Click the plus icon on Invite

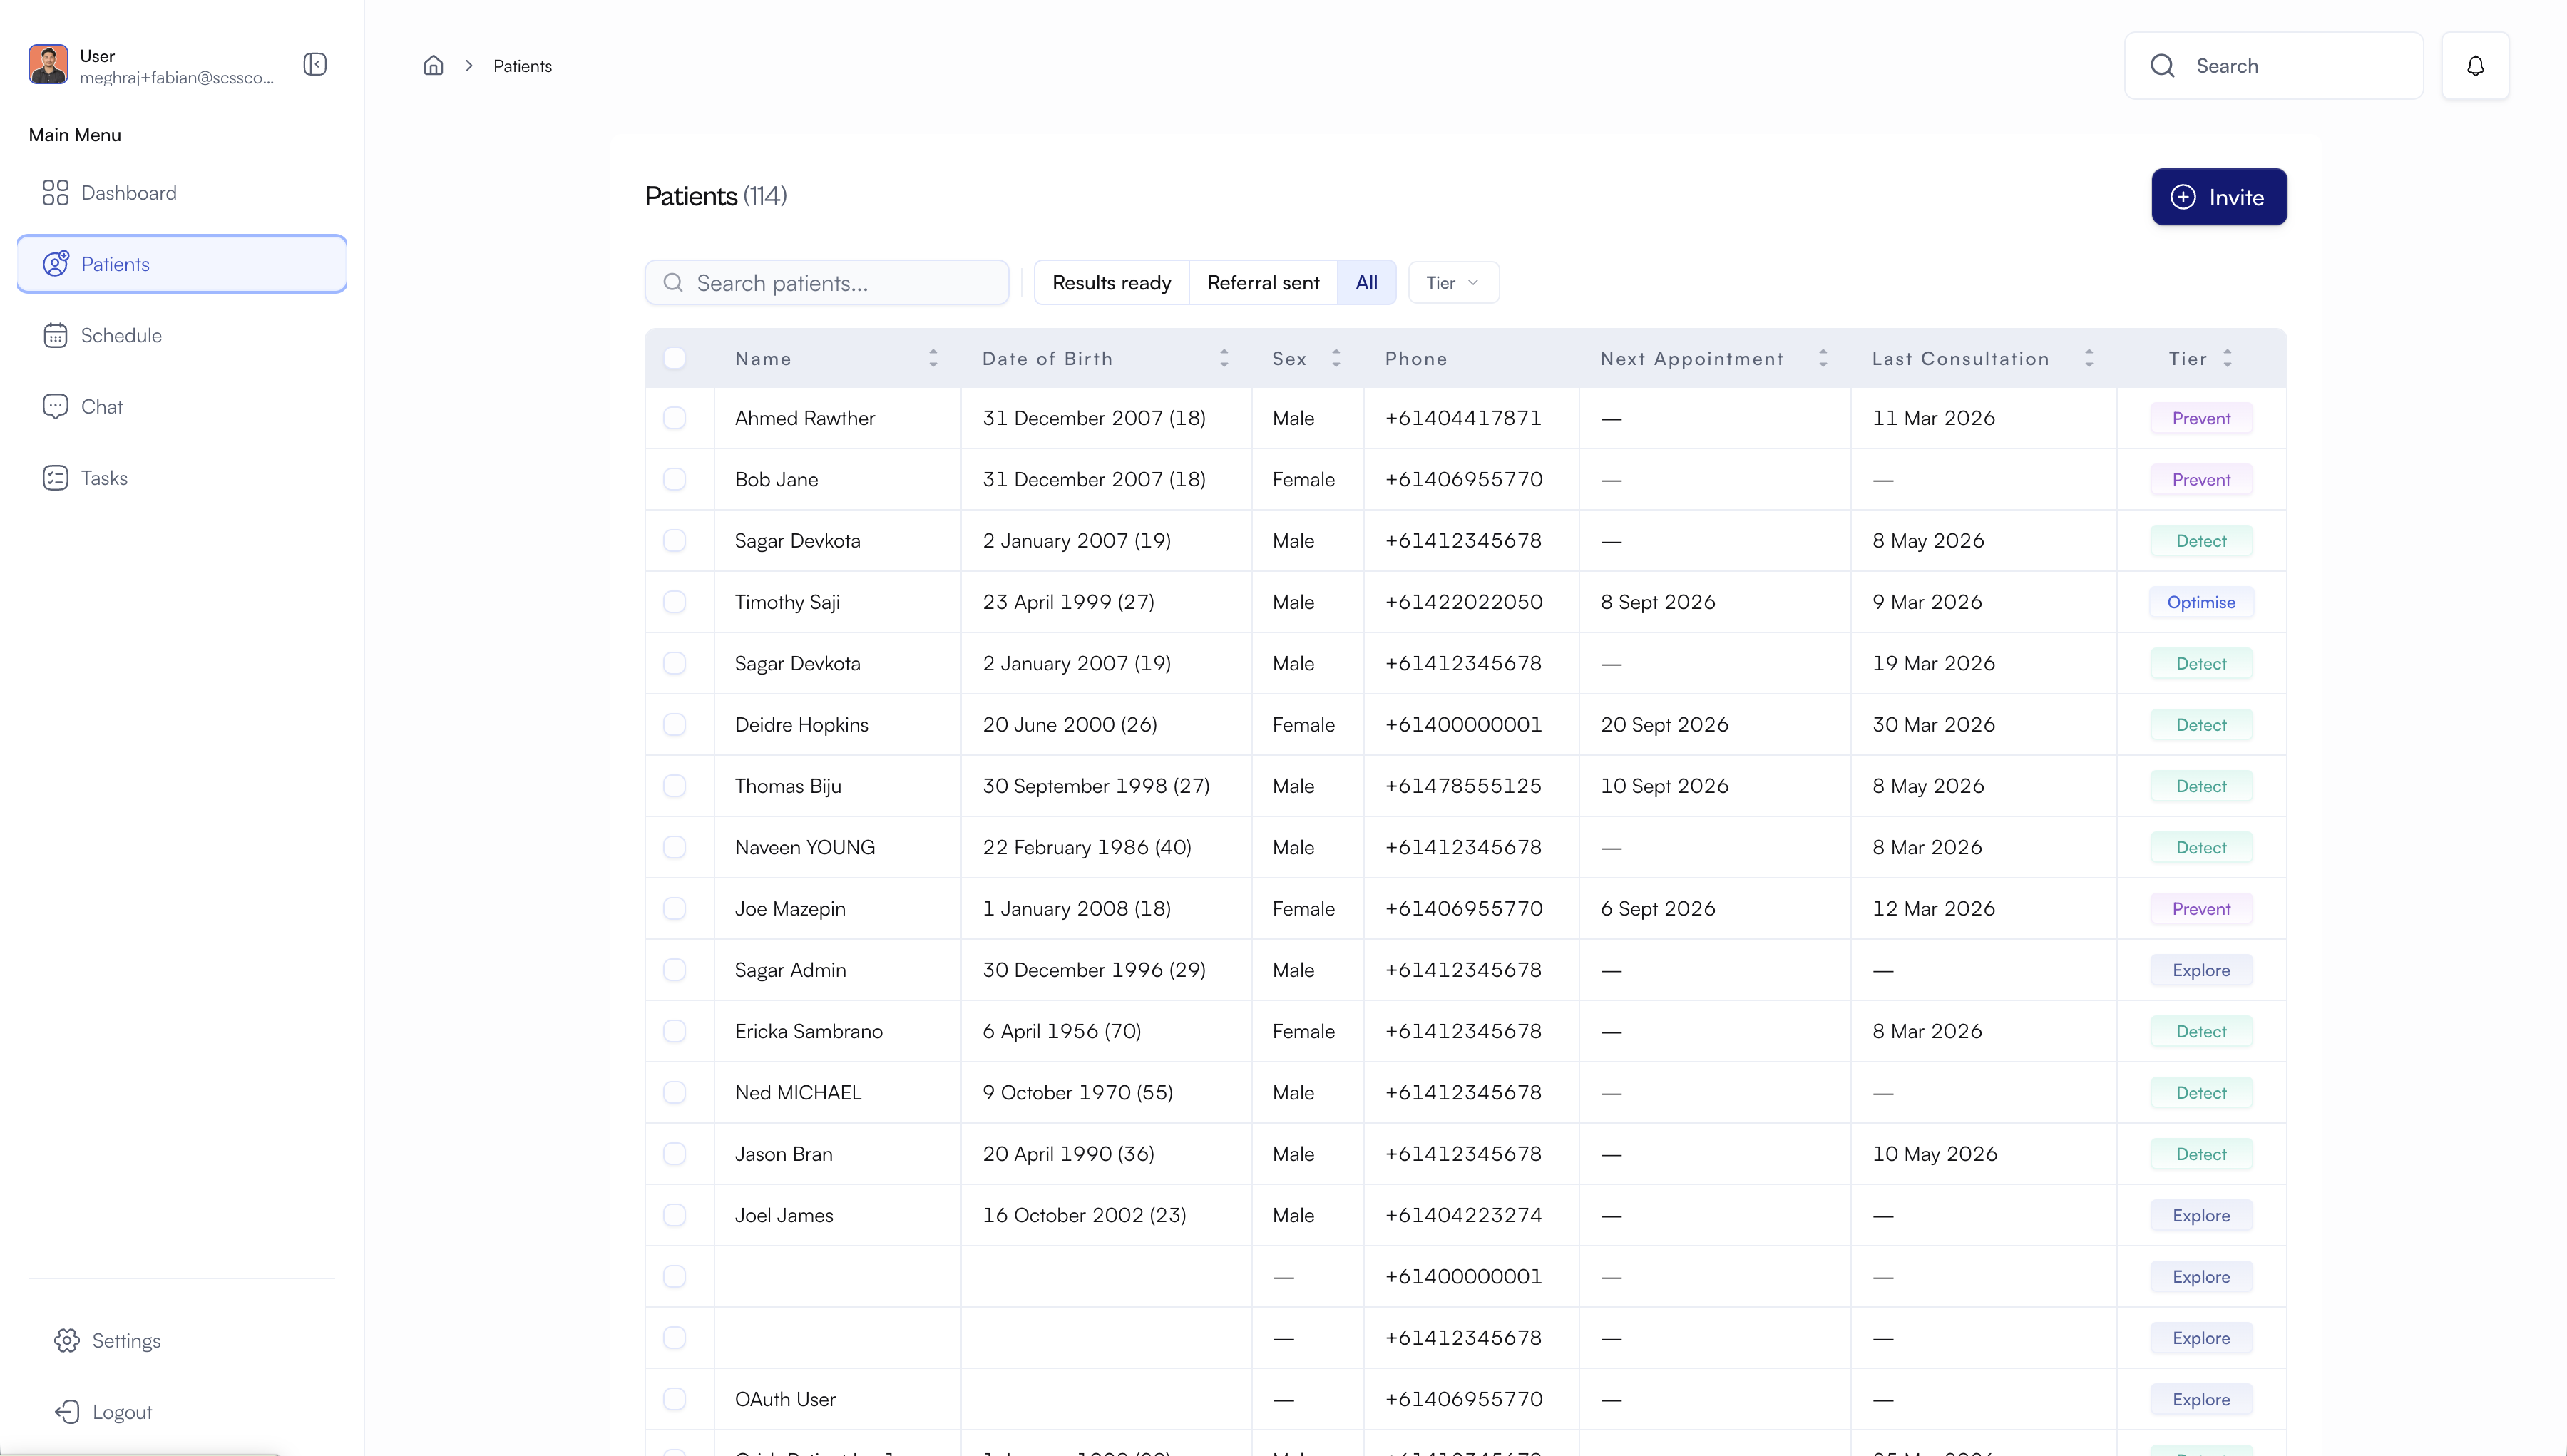(x=2183, y=197)
